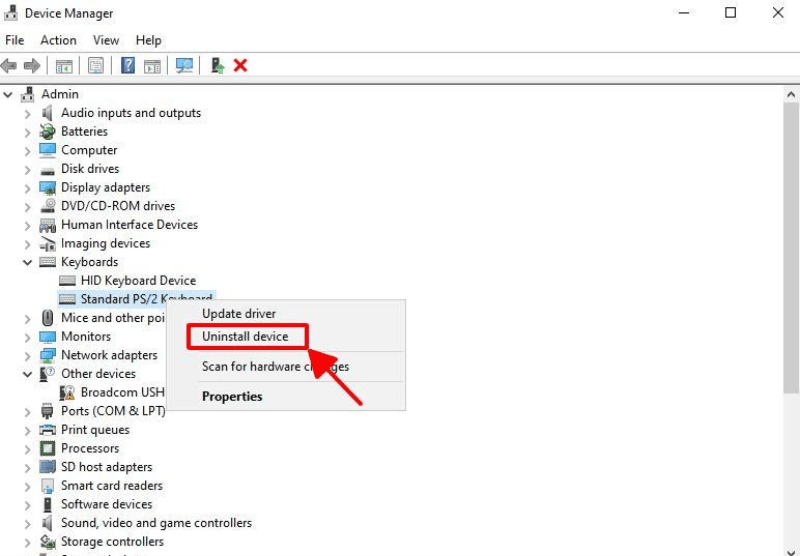Open Properties from the context menu

[232, 396]
